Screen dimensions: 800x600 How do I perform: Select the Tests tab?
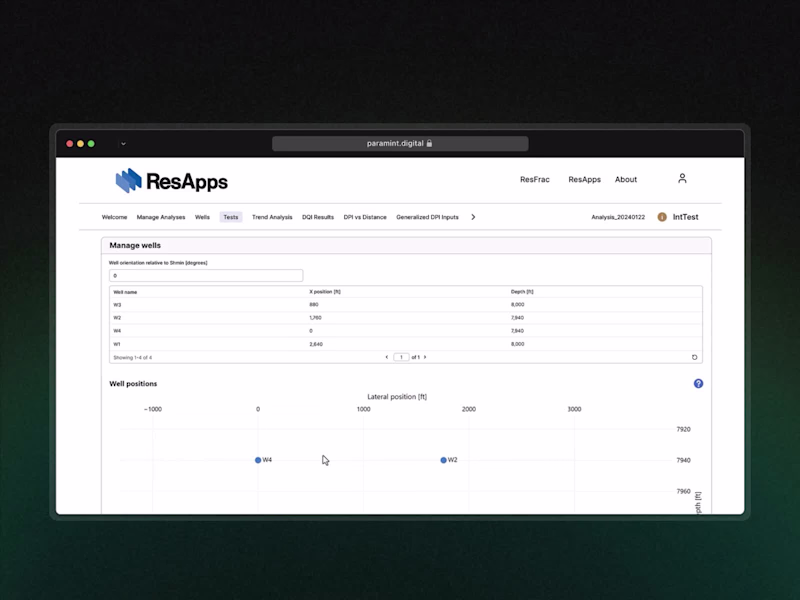coord(231,217)
